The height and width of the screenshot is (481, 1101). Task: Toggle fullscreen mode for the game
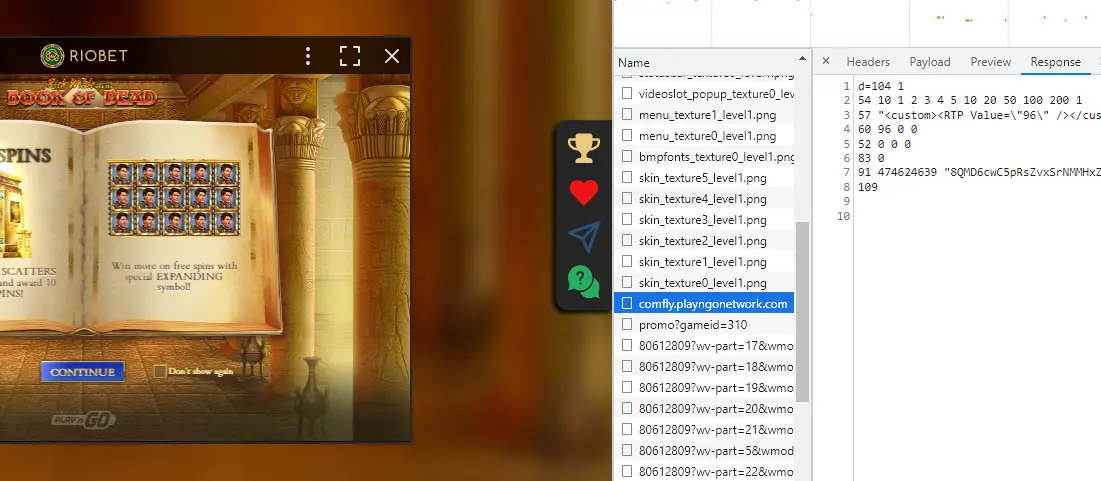pos(350,56)
